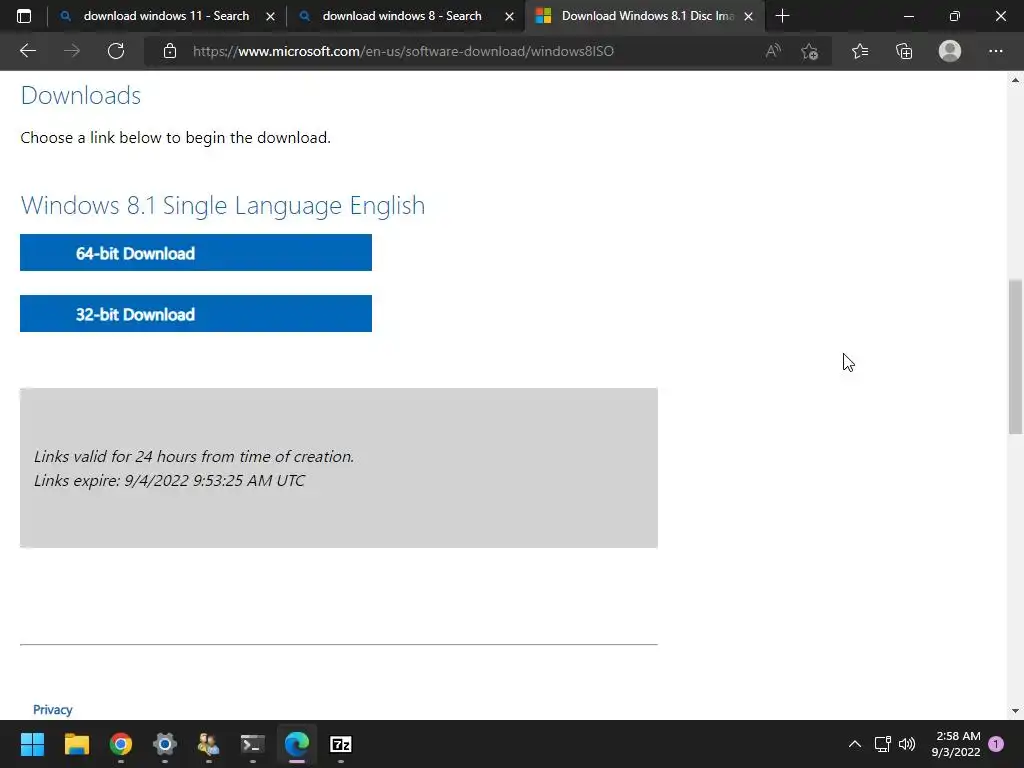Open network status tray icon
The image size is (1024, 768).
click(882, 744)
